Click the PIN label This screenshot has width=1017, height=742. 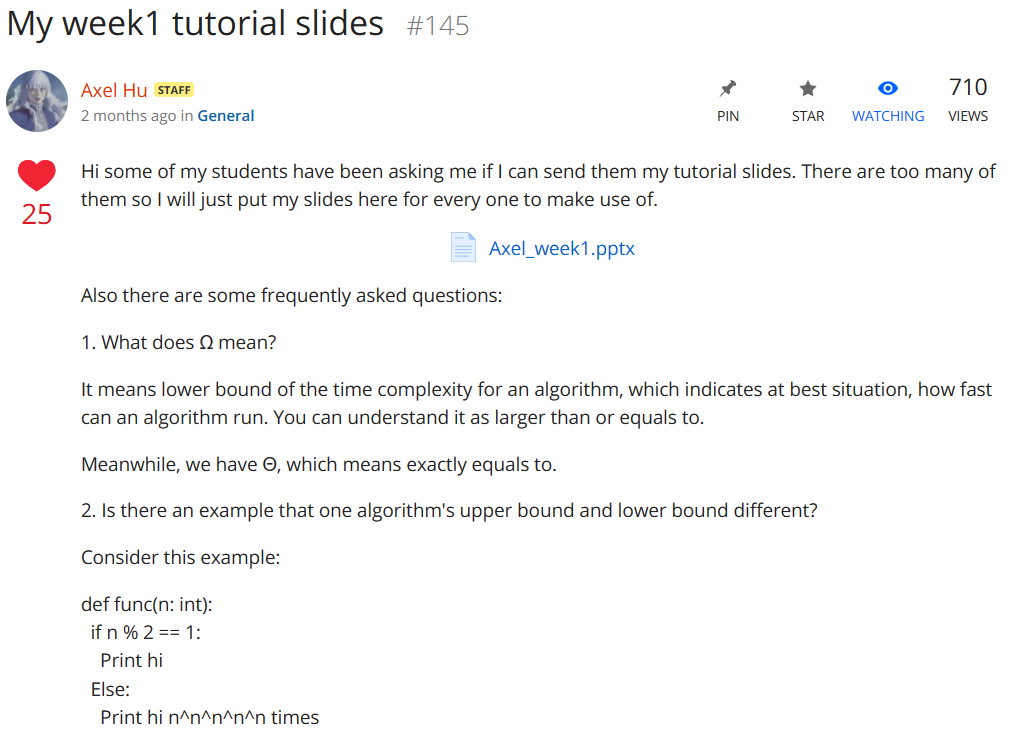click(728, 116)
